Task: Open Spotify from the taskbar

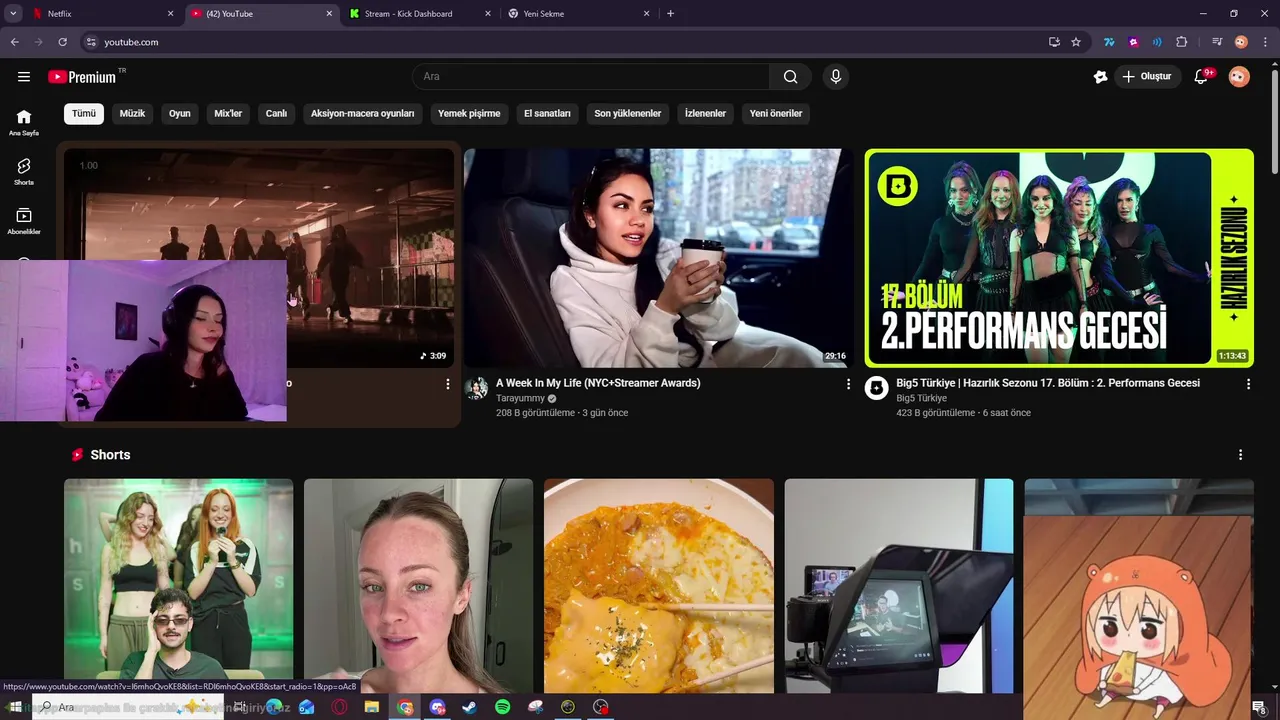Action: [x=502, y=707]
